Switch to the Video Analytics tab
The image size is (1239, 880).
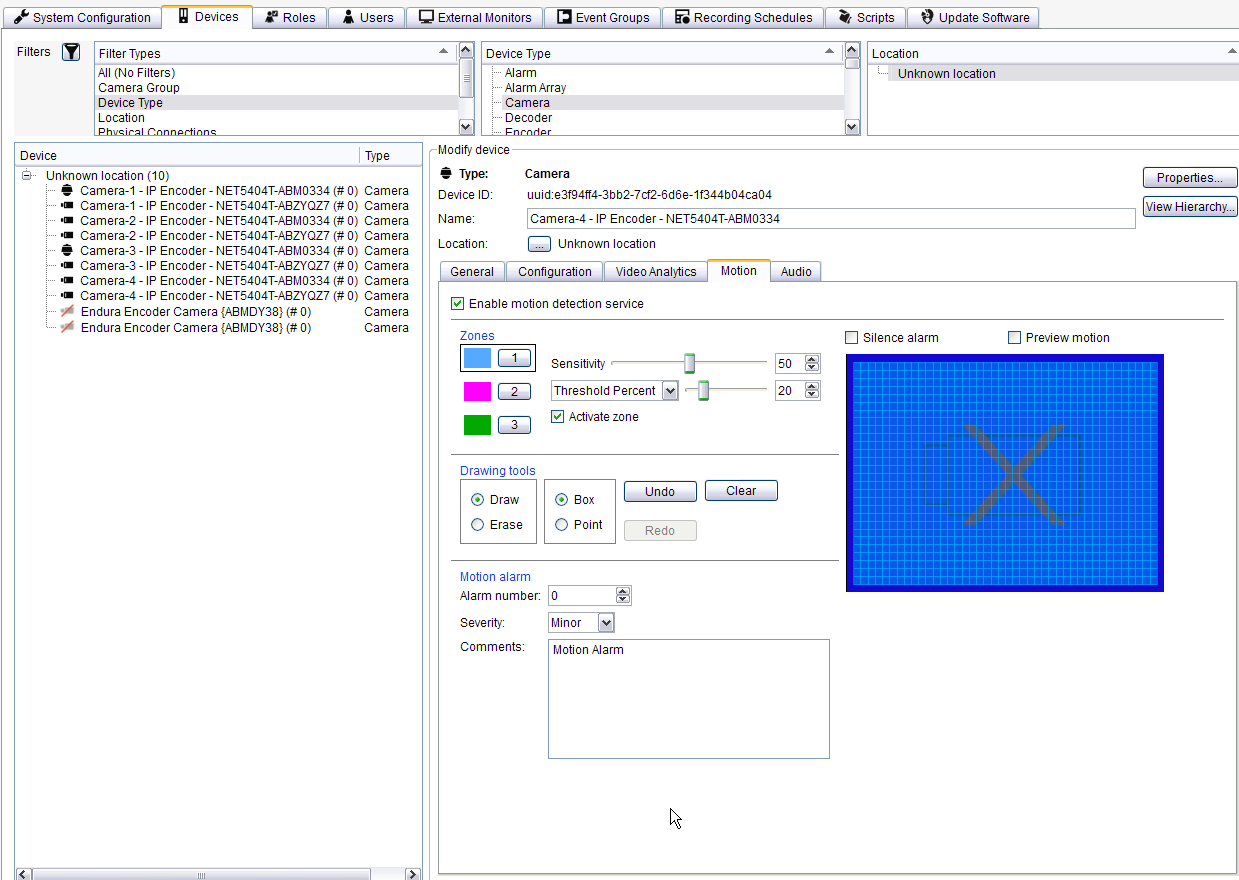coord(656,271)
